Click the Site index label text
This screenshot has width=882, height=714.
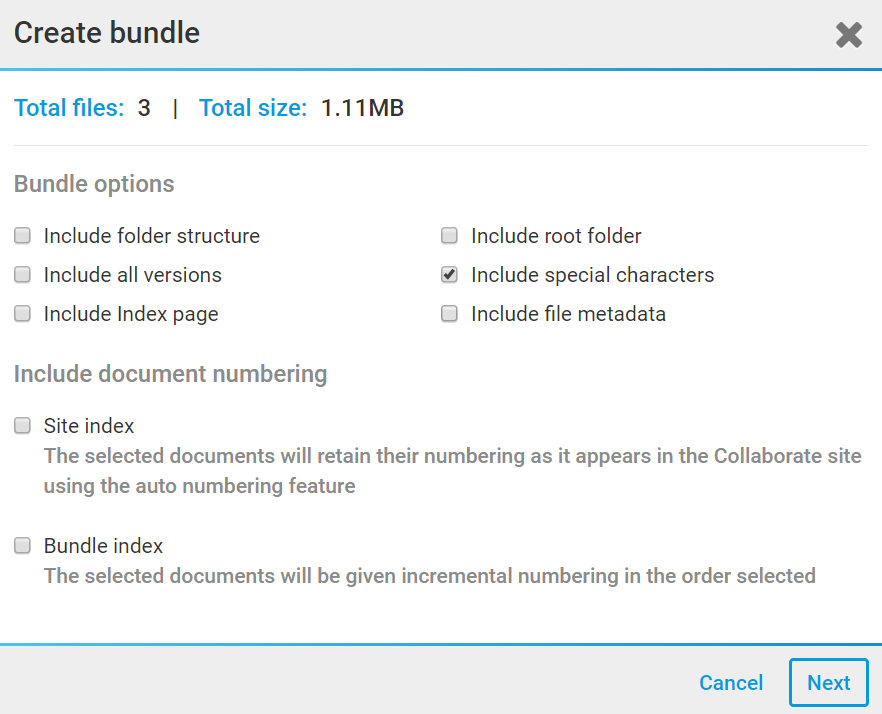point(89,426)
